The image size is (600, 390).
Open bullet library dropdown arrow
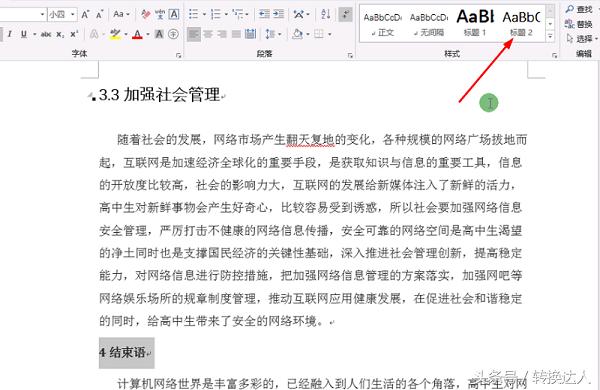pos(204,15)
